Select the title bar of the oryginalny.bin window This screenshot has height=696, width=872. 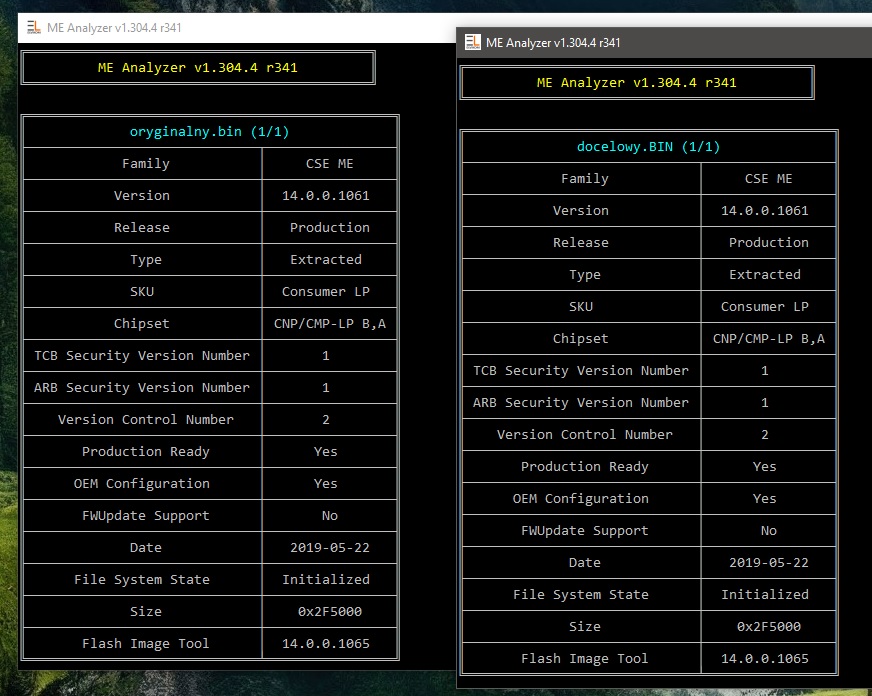[250, 28]
